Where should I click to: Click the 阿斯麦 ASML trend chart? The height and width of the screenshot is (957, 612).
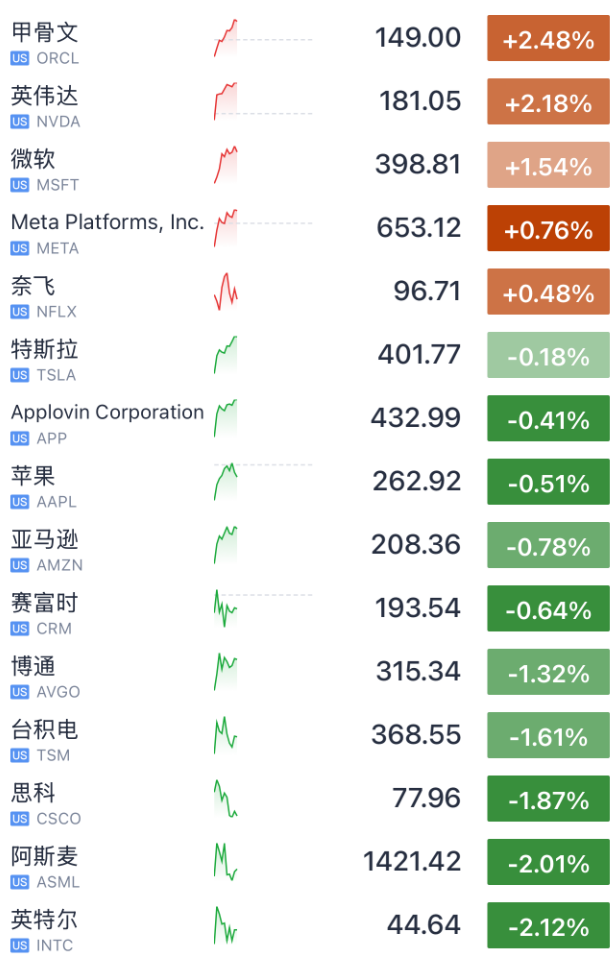pos(224,861)
